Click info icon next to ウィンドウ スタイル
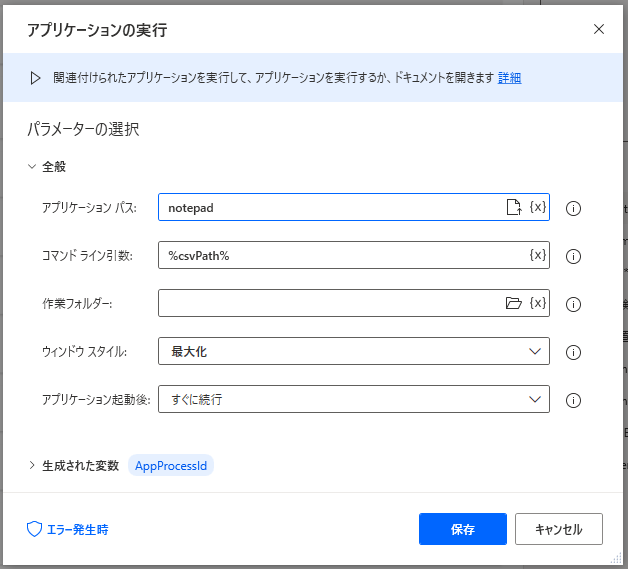Viewport: 628px width, 569px height. click(574, 352)
